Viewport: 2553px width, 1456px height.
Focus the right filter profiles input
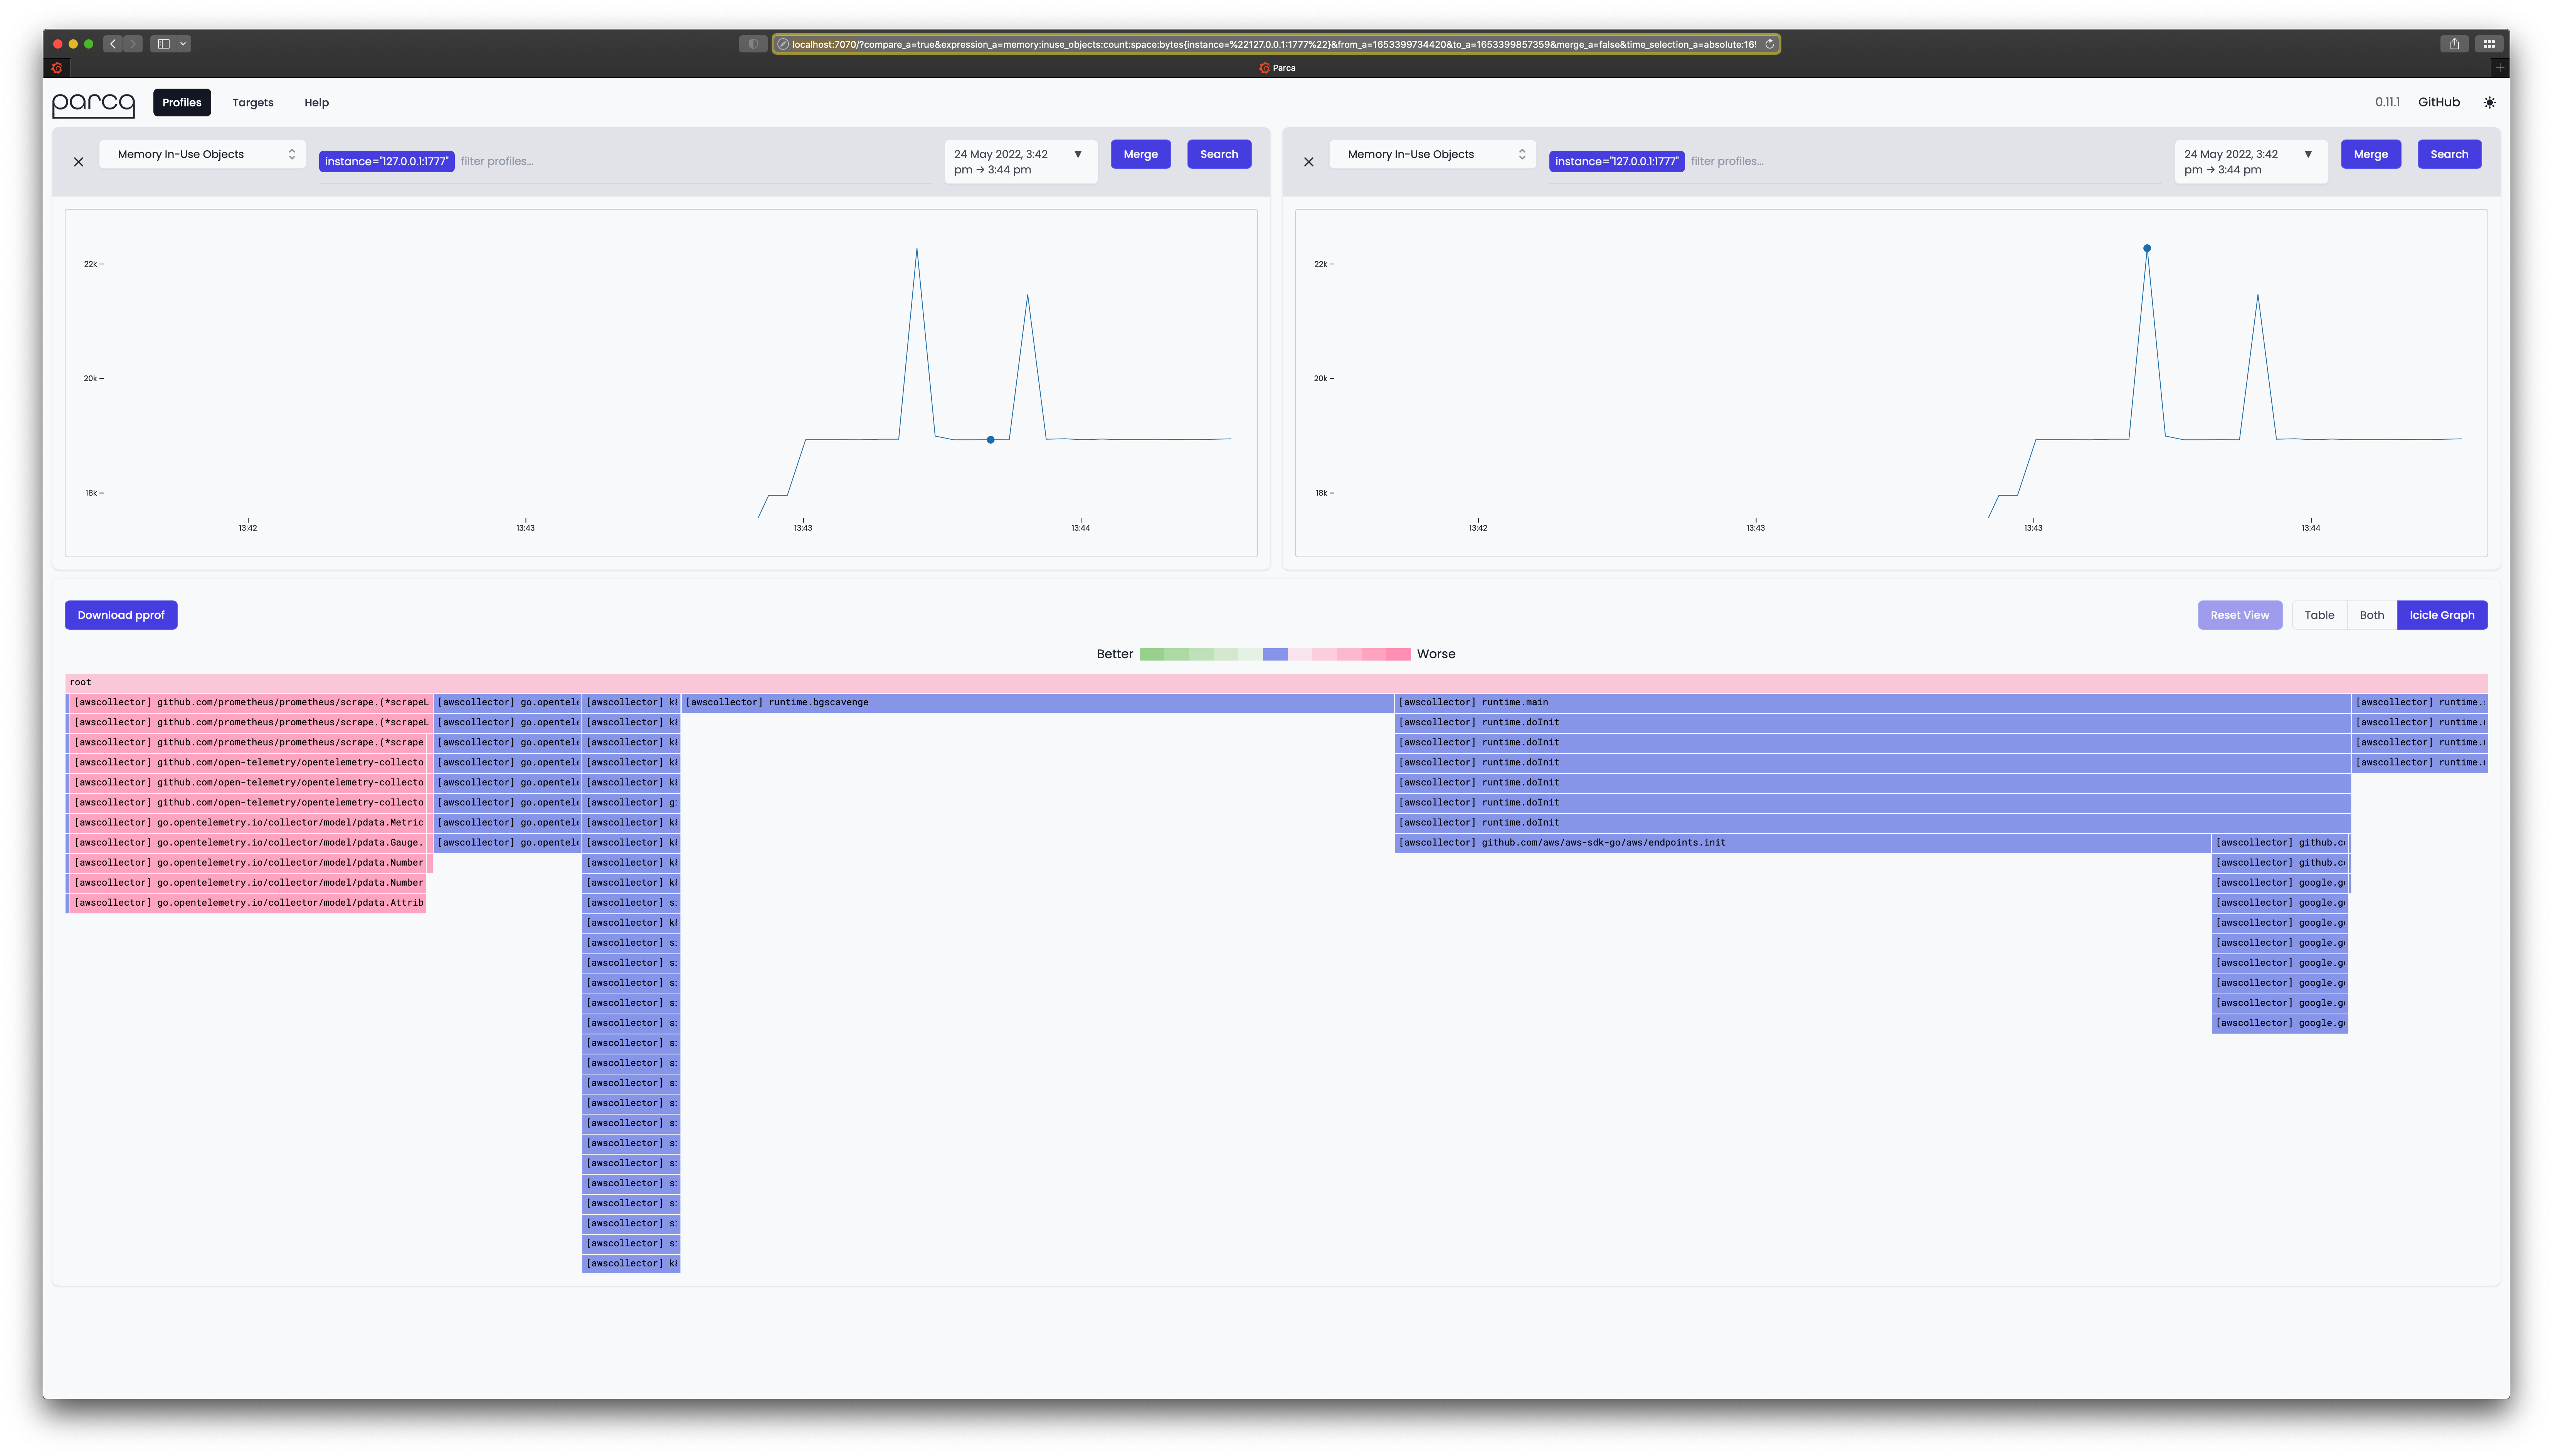(x=1925, y=161)
